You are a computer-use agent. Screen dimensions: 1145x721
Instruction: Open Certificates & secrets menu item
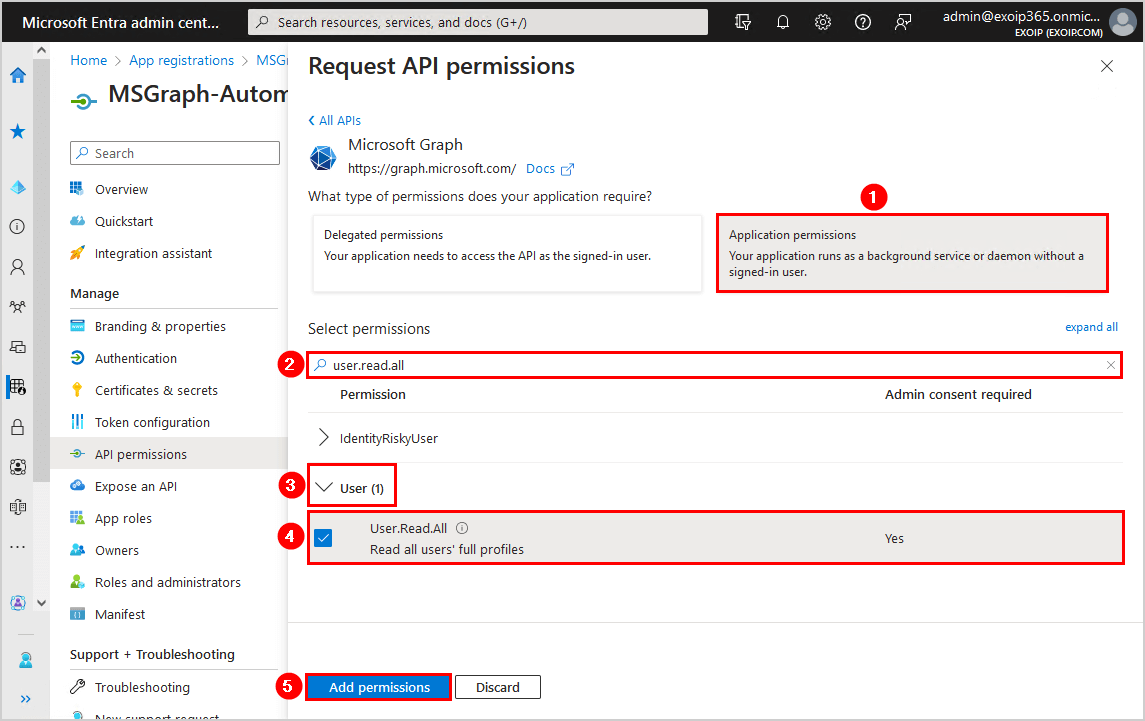(x=156, y=390)
